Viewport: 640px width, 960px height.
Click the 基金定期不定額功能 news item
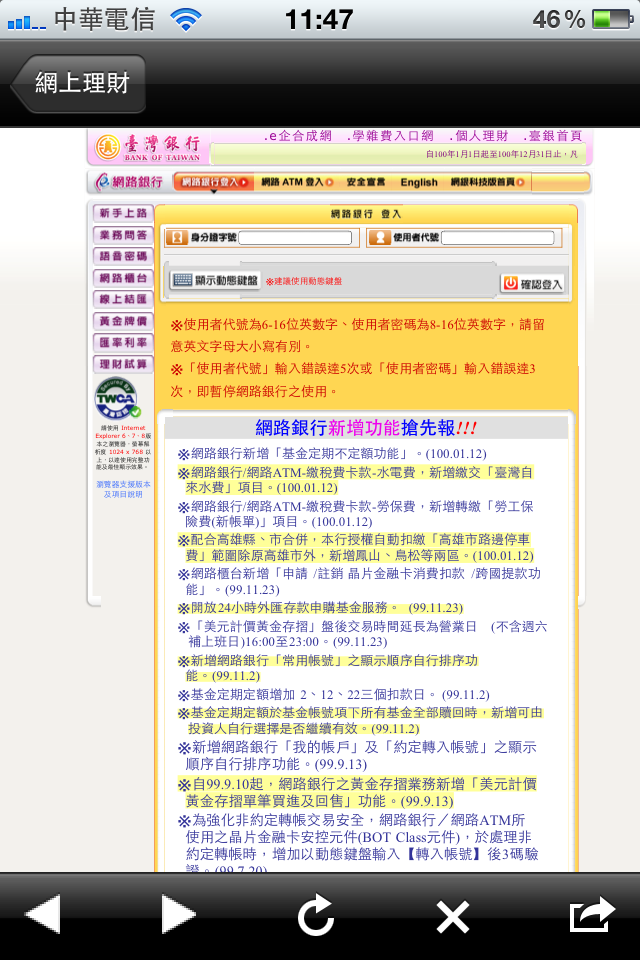[x=332, y=454]
